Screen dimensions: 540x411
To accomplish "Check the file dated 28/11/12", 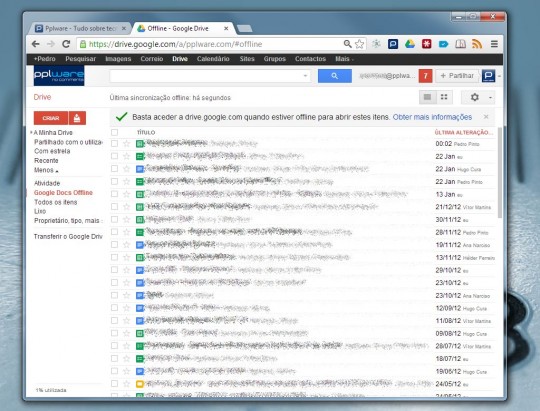I will tap(114, 232).
